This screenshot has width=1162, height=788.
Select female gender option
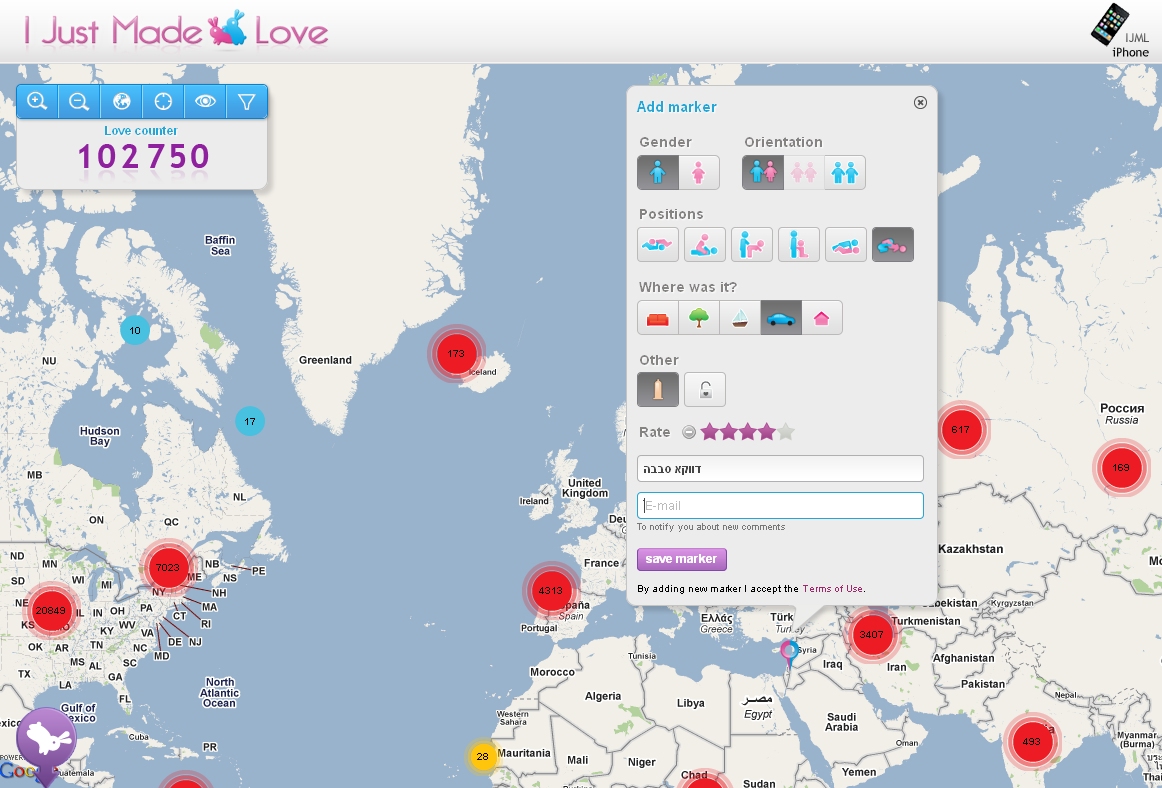click(x=699, y=173)
